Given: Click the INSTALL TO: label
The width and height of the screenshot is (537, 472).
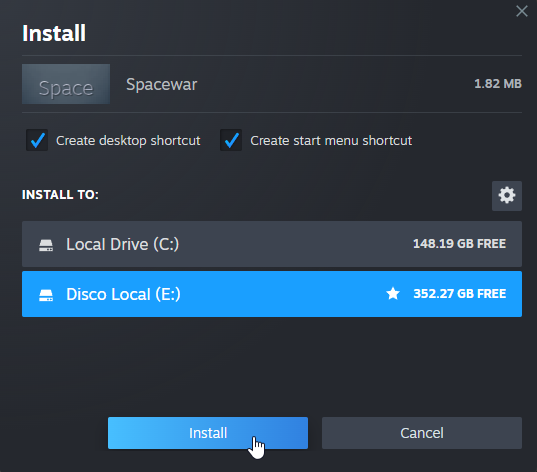Looking at the screenshot, I should click(x=60, y=195).
